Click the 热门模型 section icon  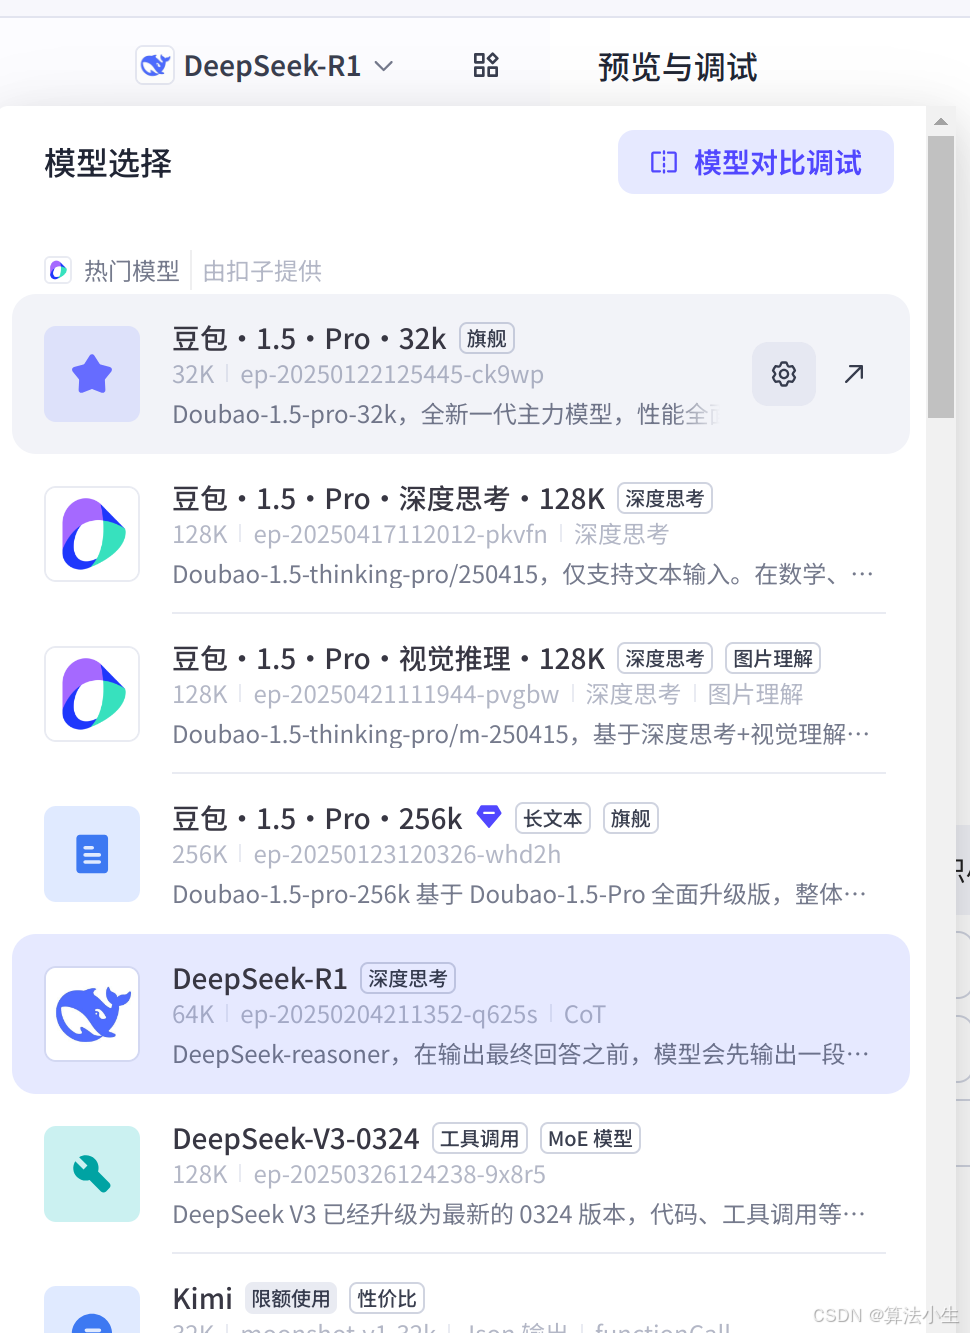[x=58, y=270]
